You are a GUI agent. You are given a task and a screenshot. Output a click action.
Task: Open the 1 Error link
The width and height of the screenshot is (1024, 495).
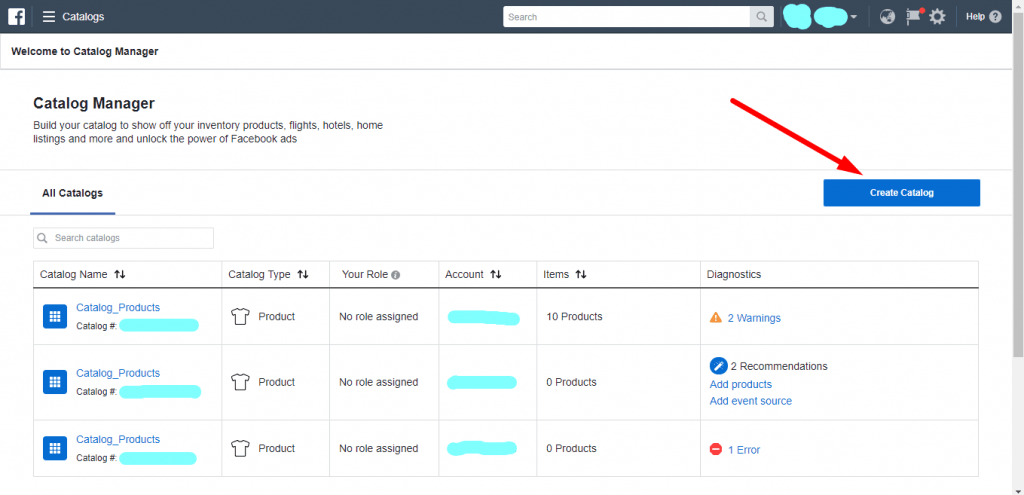[744, 449]
